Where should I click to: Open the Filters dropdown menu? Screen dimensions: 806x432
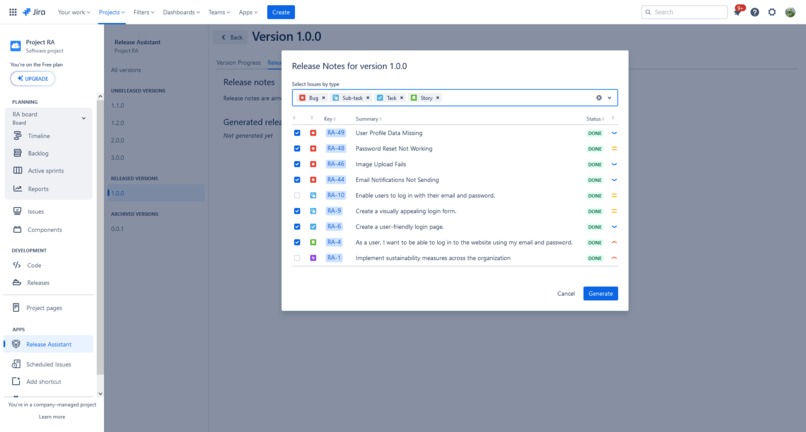coord(143,12)
